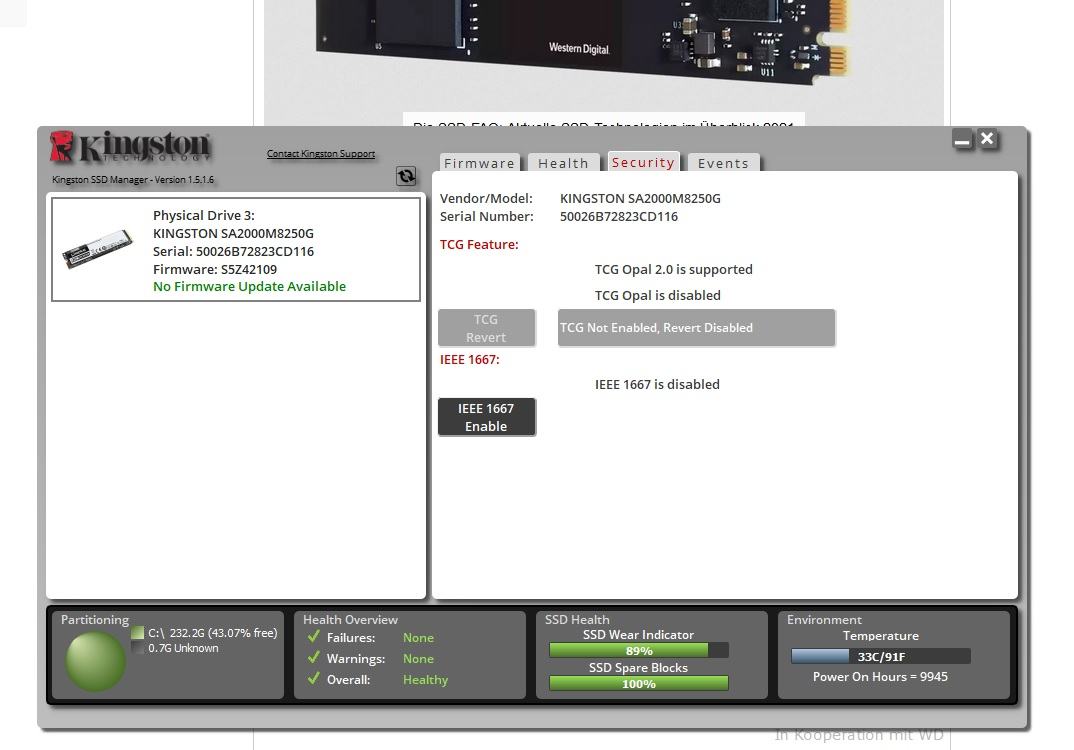The image size is (1074, 750).
Task: Click the SSD drive thumbnail image
Action: point(97,249)
